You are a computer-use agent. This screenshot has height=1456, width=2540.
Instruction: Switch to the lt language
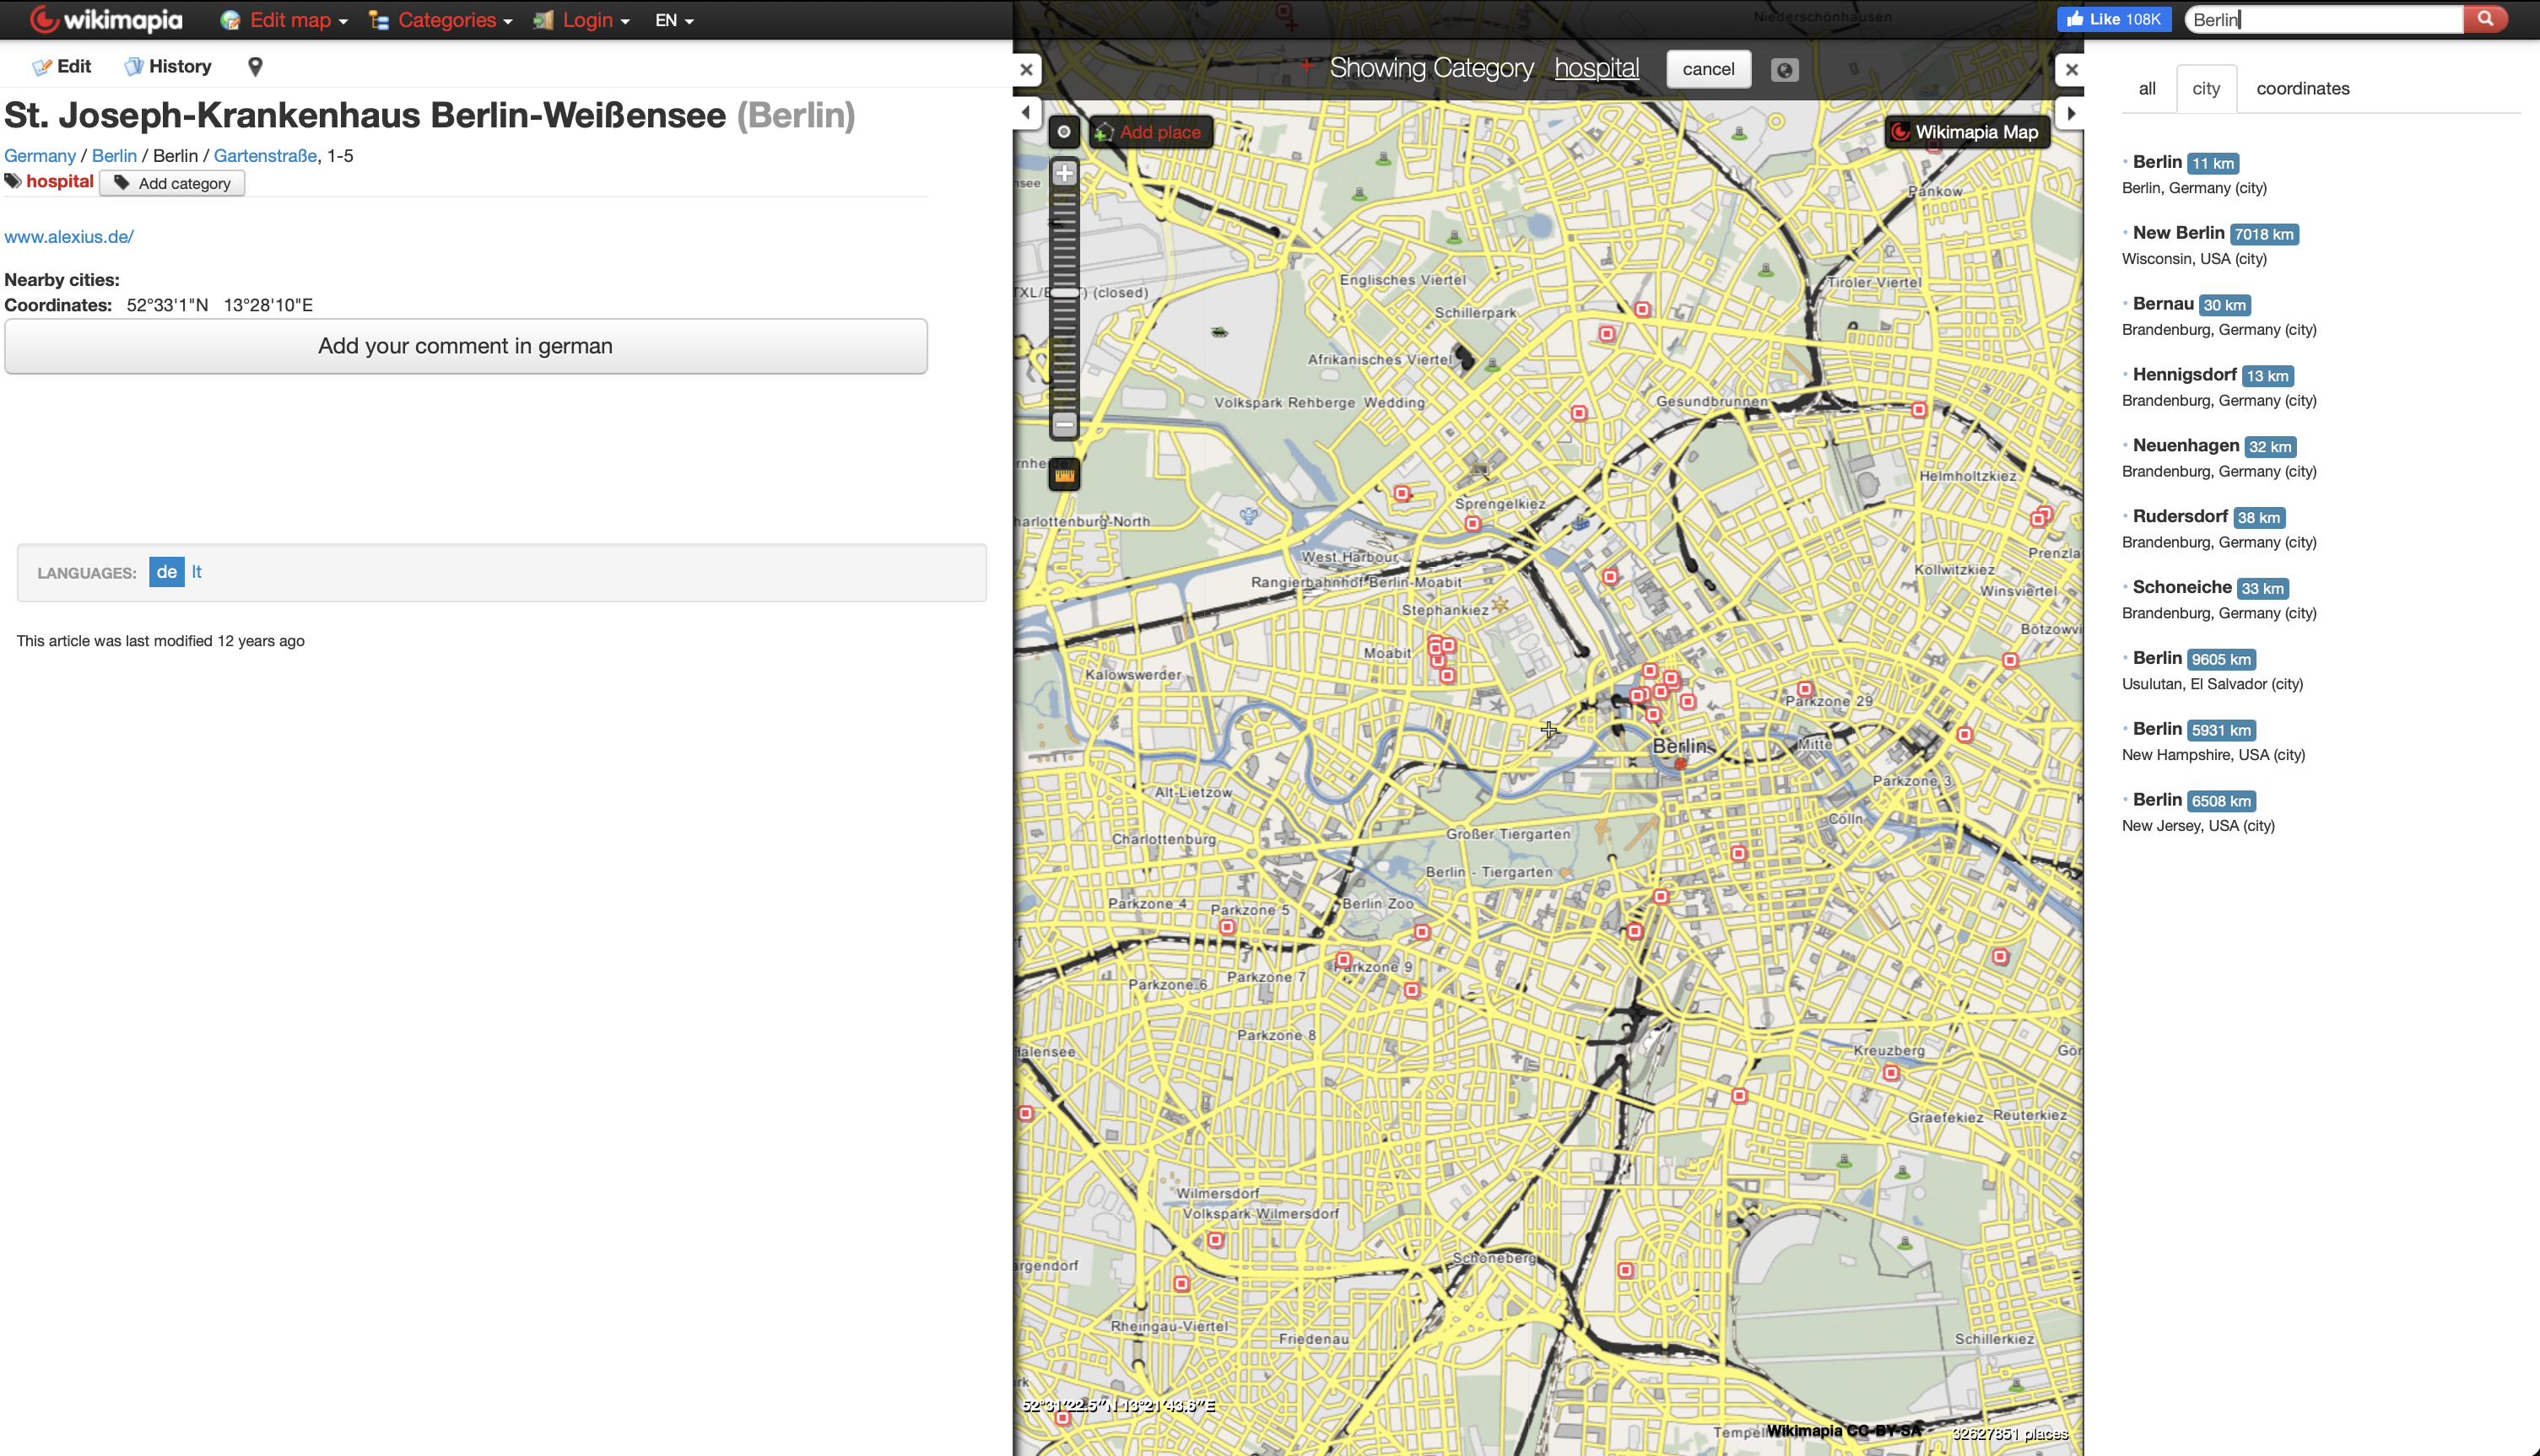coord(196,572)
